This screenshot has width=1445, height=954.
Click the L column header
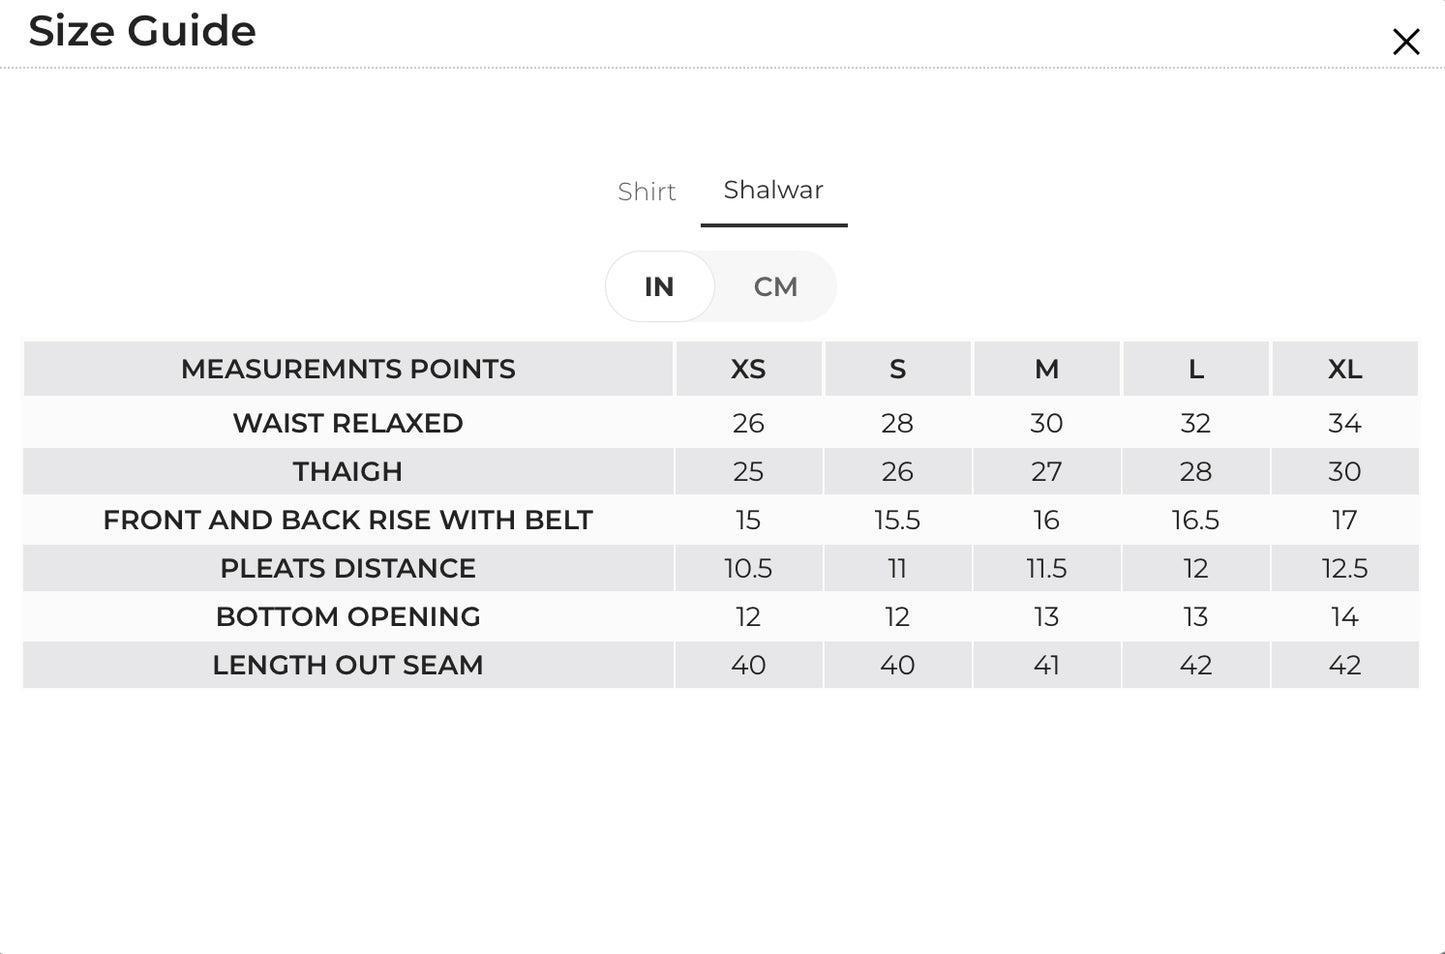[x=1196, y=369]
